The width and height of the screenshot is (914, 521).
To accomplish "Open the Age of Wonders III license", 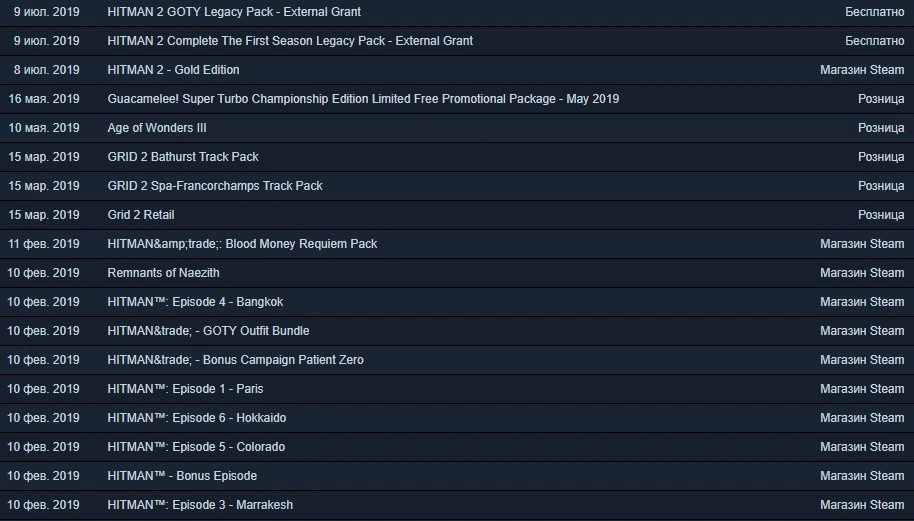I will tap(157, 128).
